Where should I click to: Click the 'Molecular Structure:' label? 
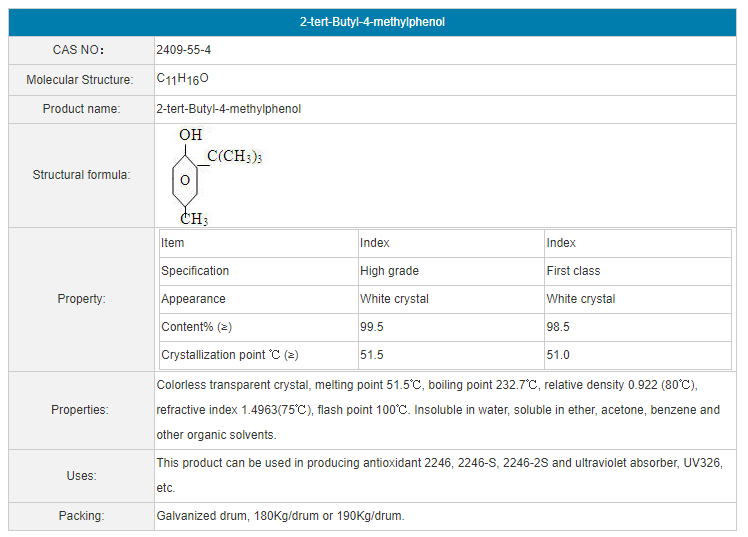click(x=79, y=80)
